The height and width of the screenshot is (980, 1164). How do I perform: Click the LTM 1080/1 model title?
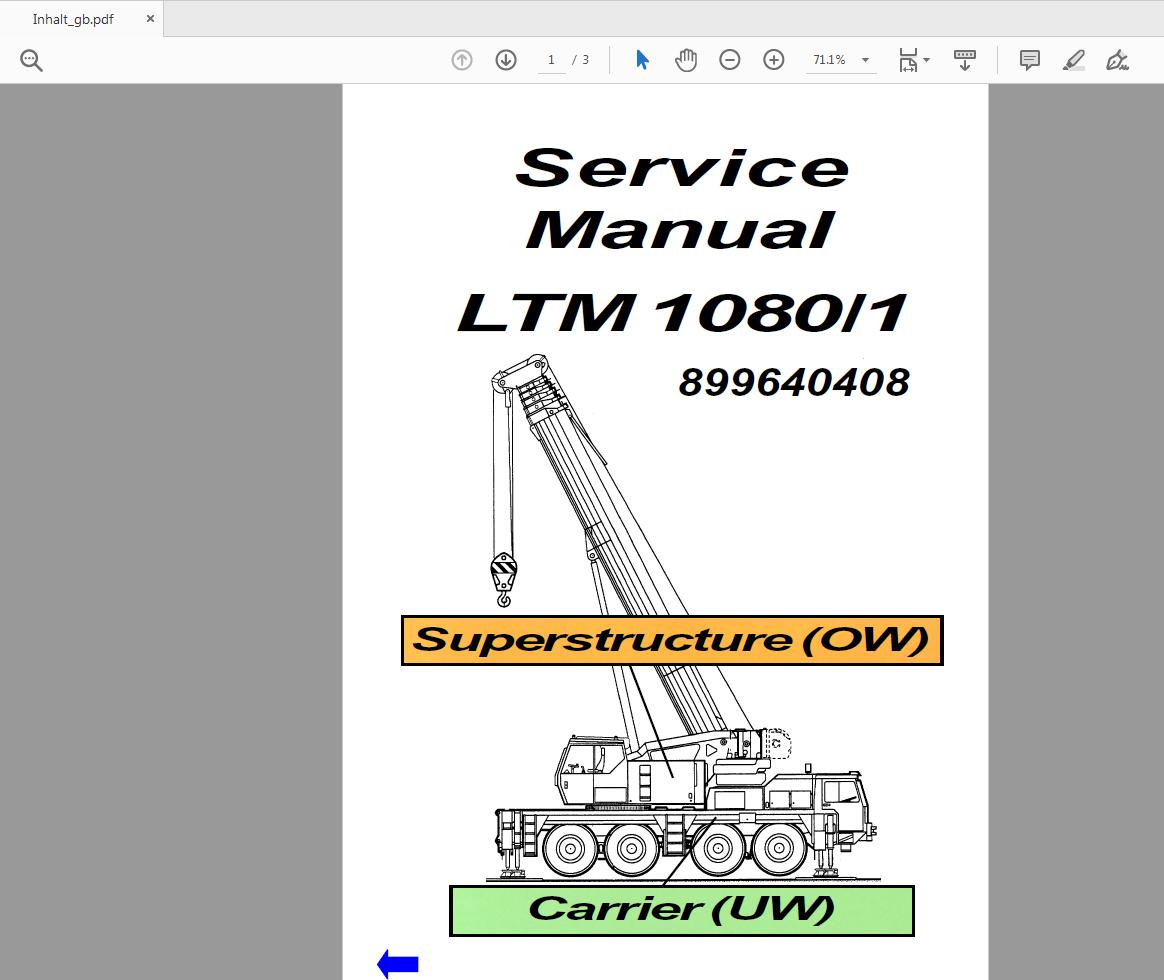coord(681,313)
